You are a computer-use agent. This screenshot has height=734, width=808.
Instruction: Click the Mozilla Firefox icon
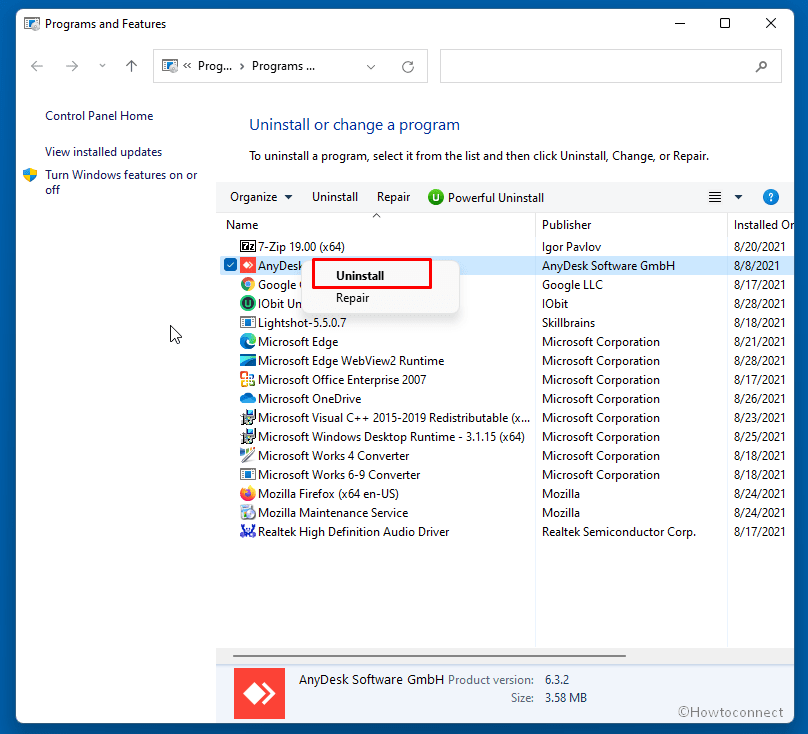[x=248, y=494]
